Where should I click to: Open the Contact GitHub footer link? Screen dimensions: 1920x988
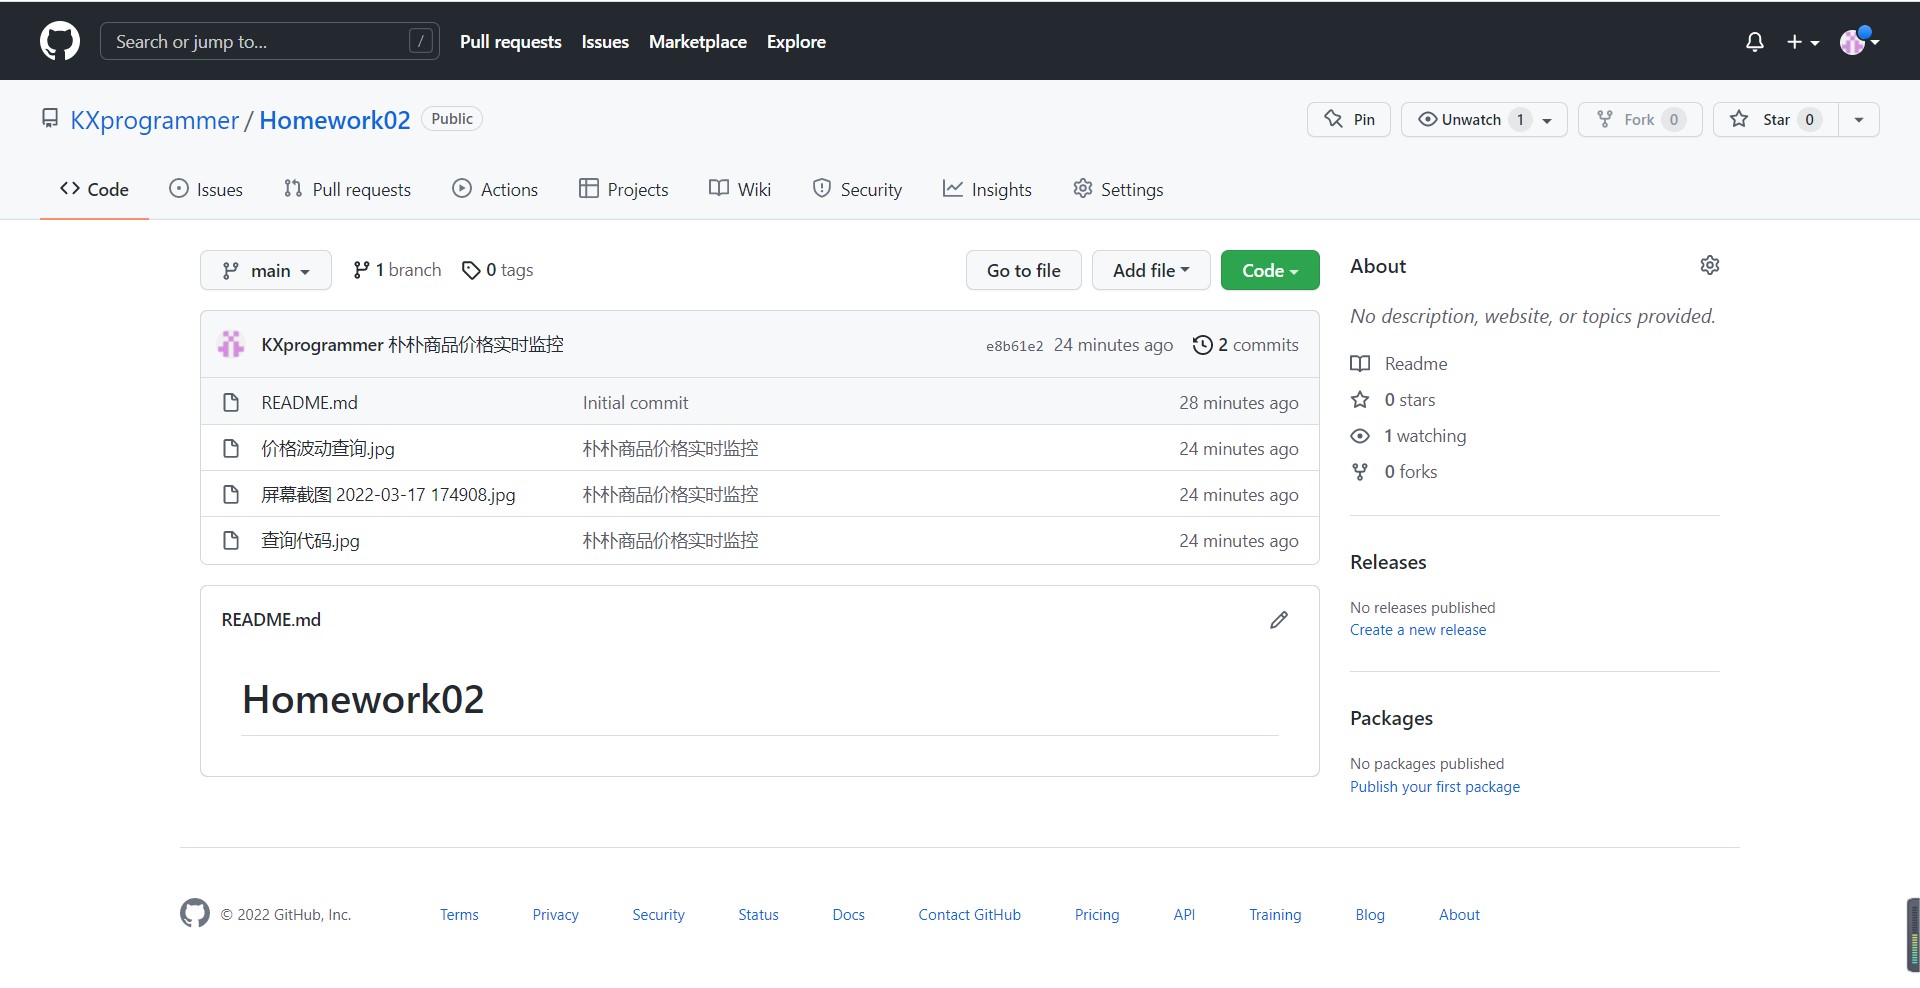[969, 915]
